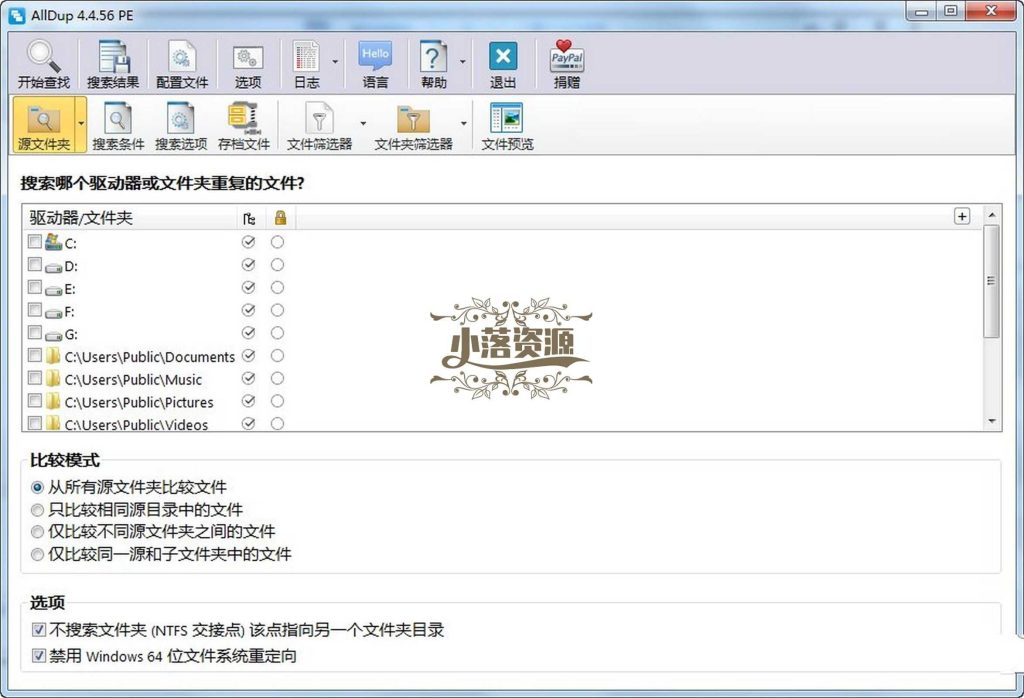Click the G: drive disk icon
This screenshot has height=698, width=1024.
[x=54, y=335]
